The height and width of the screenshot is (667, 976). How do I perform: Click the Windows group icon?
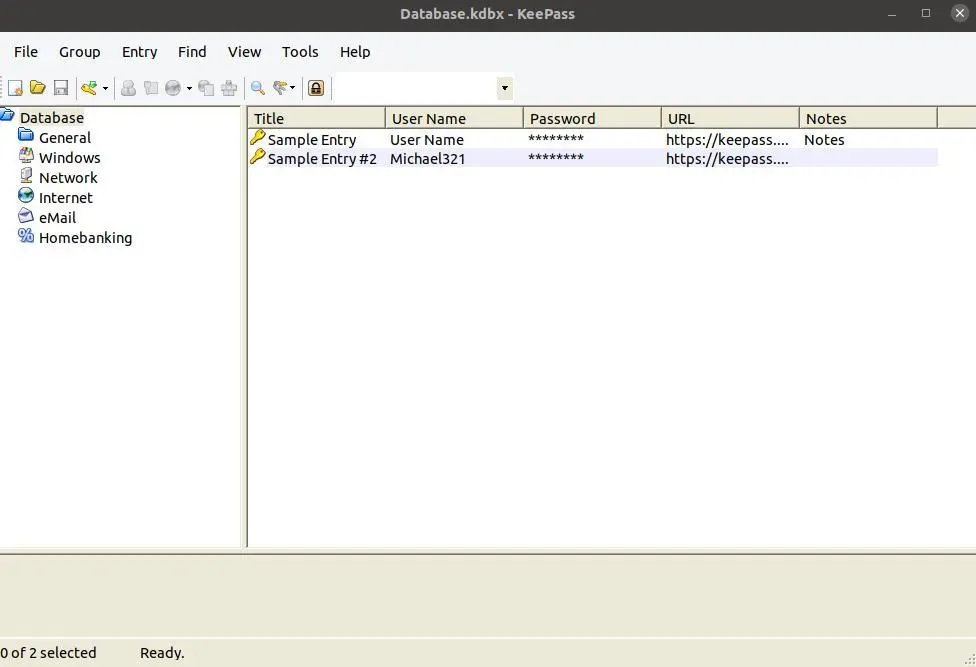26,155
